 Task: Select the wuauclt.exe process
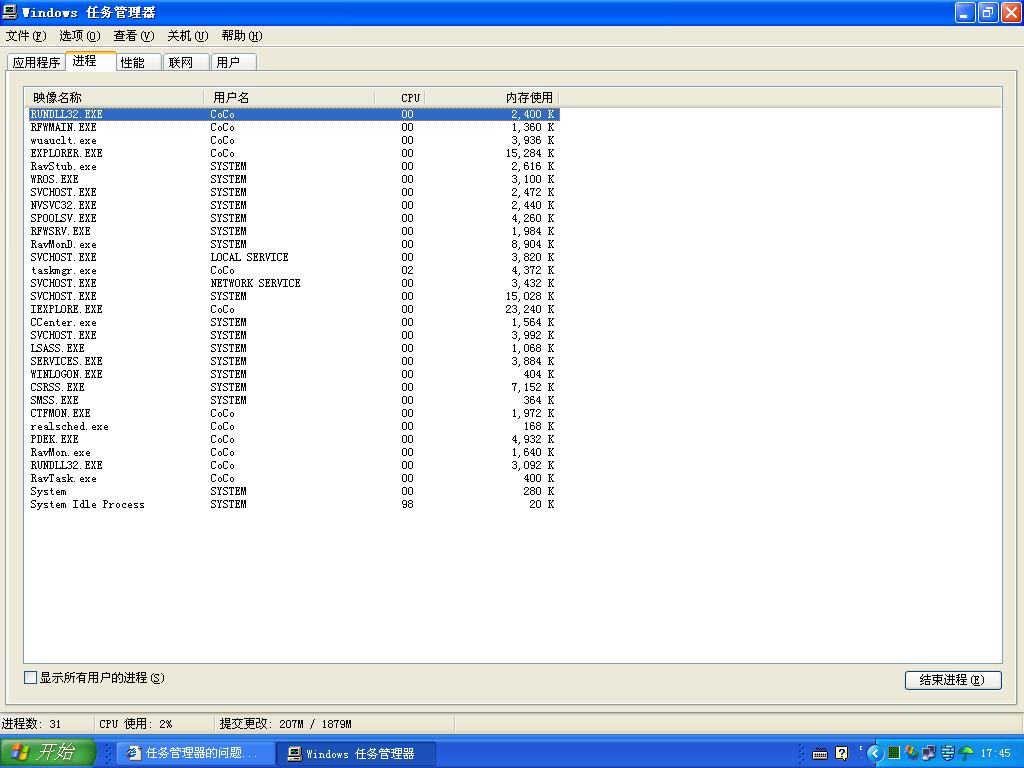click(x=293, y=140)
